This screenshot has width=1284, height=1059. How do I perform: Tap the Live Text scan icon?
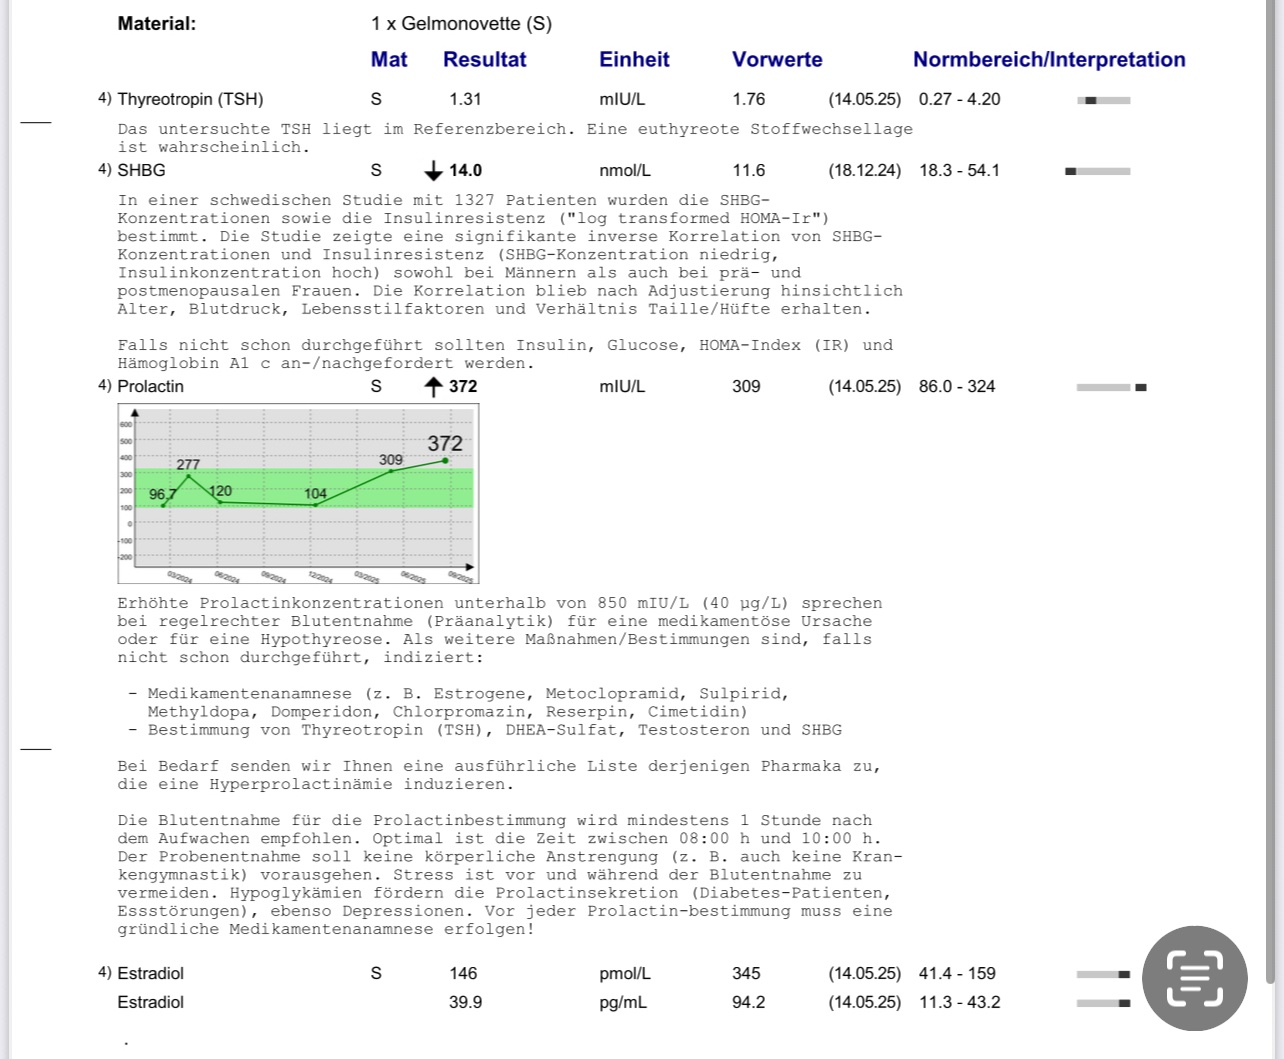coord(1194,978)
